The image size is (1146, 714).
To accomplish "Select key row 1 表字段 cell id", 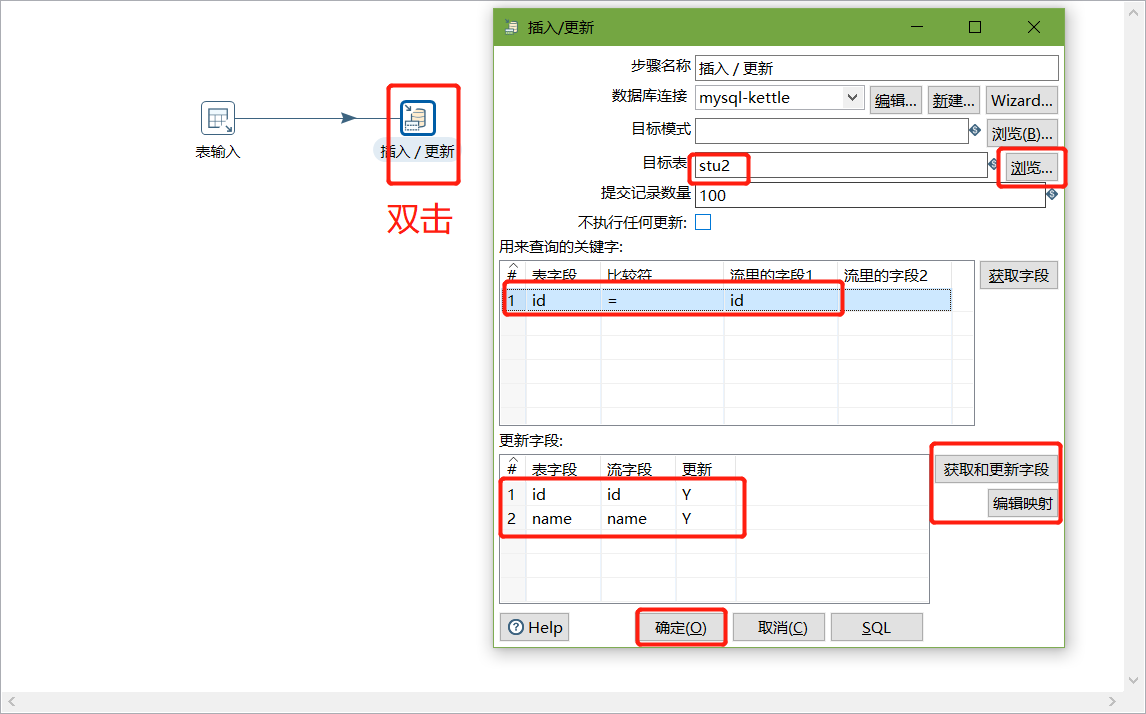I will click(563, 300).
